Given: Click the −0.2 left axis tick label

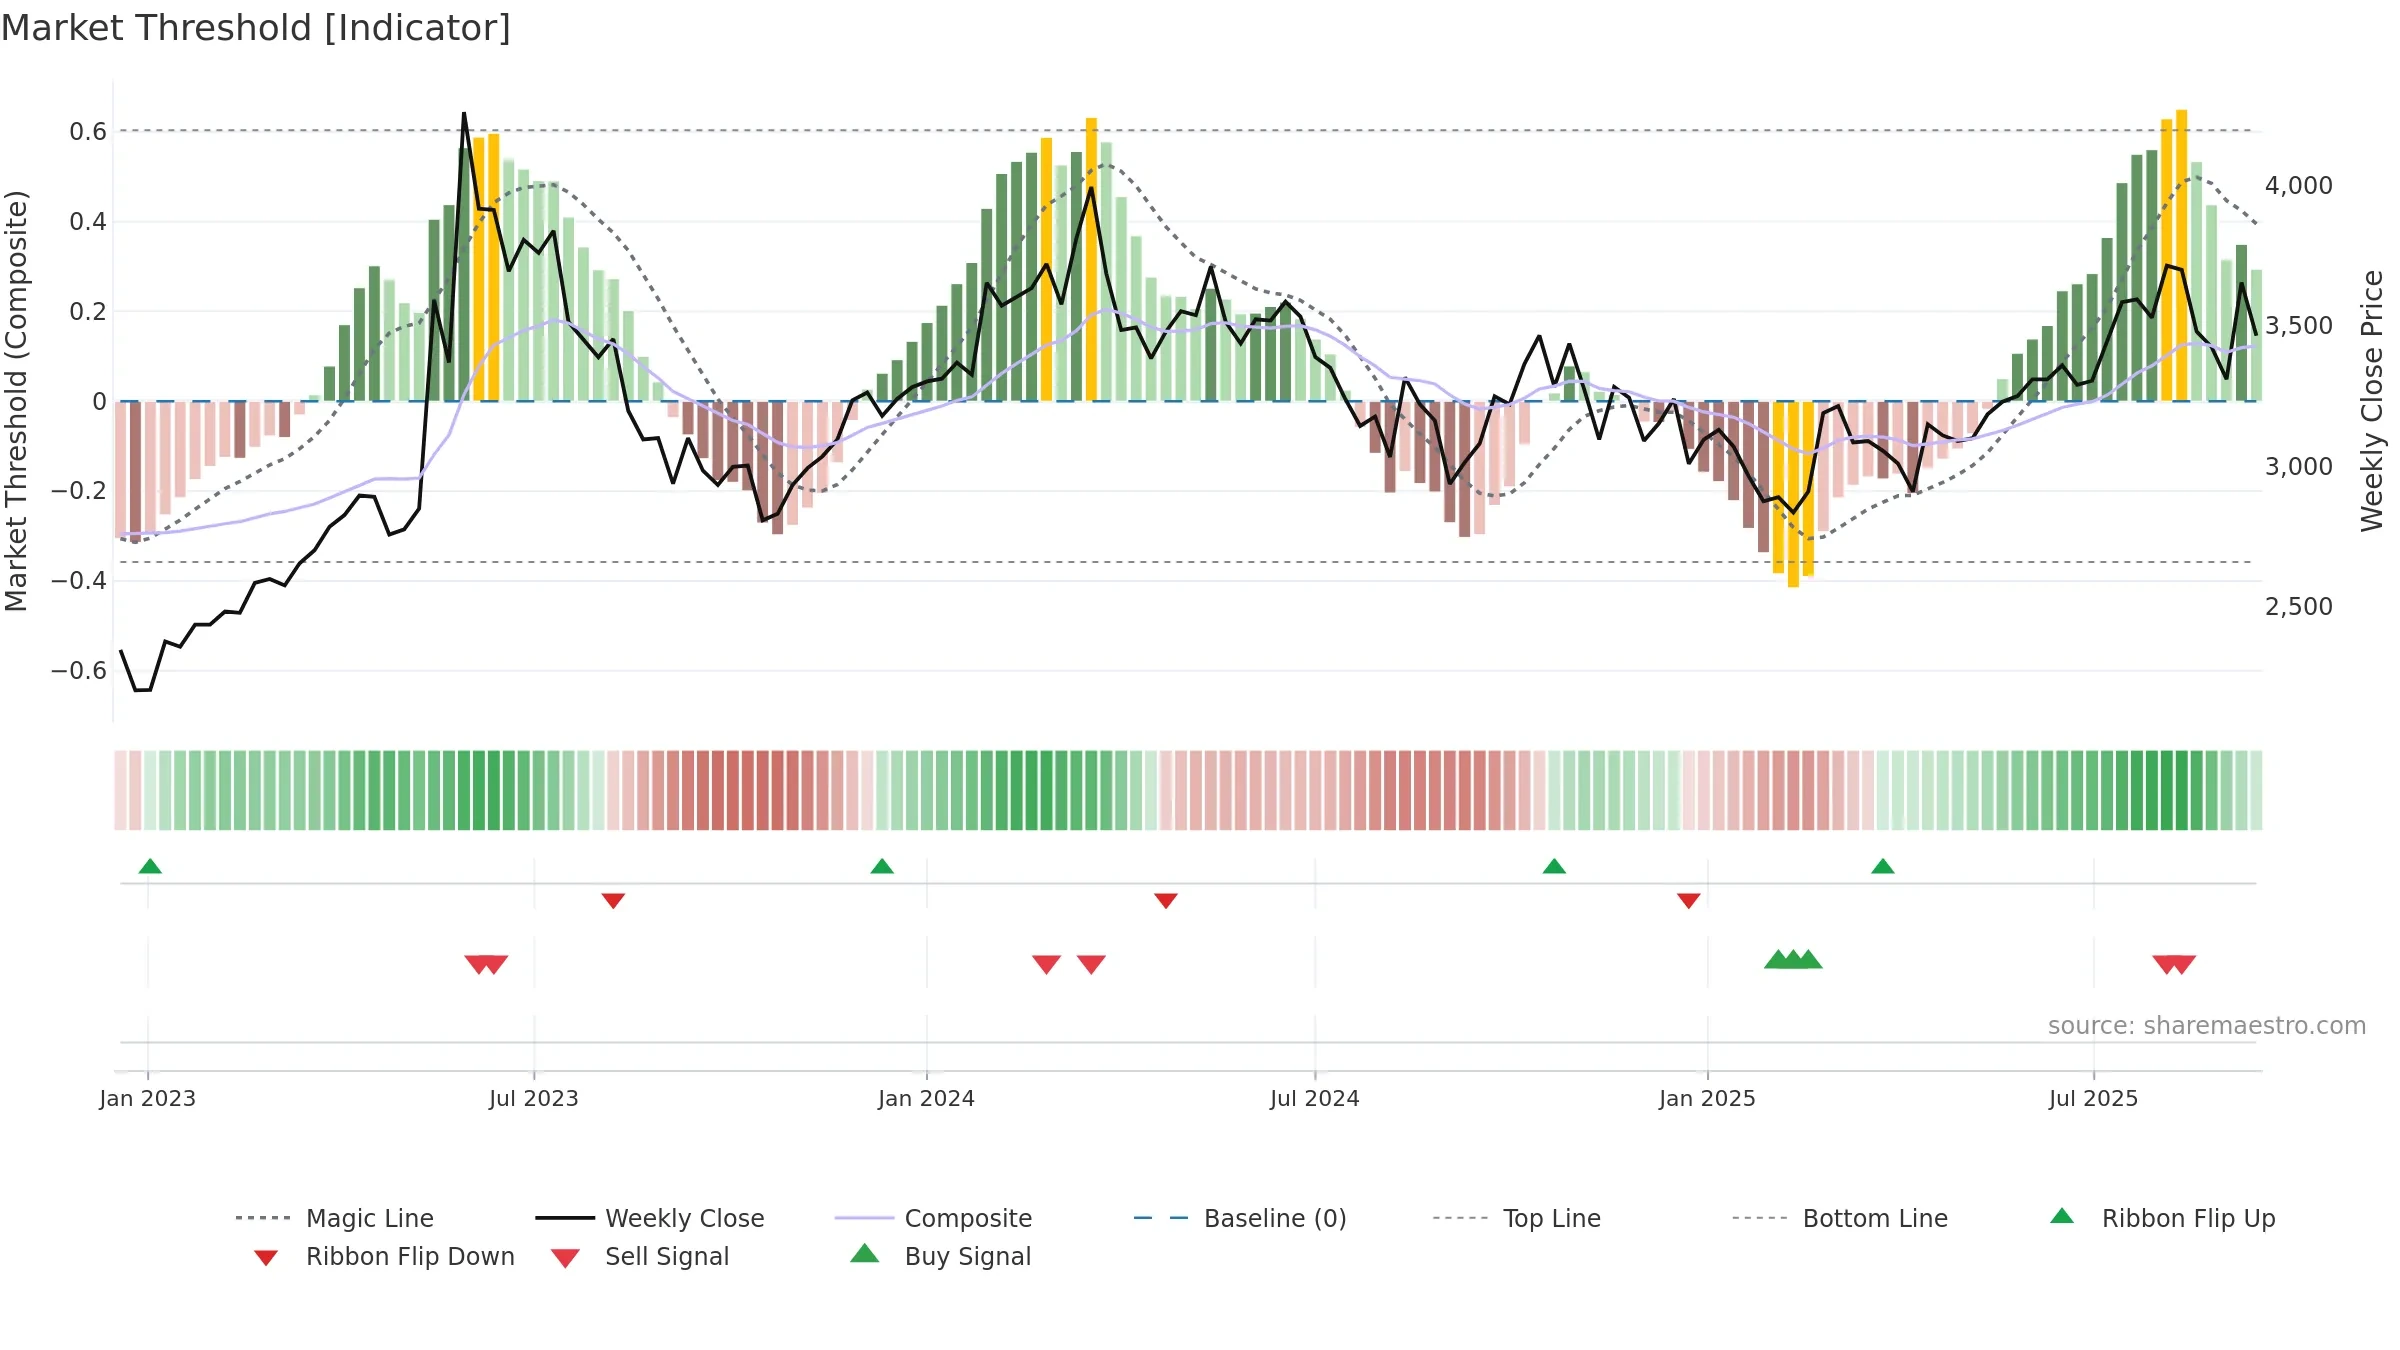Looking at the screenshot, I should click(79, 490).
